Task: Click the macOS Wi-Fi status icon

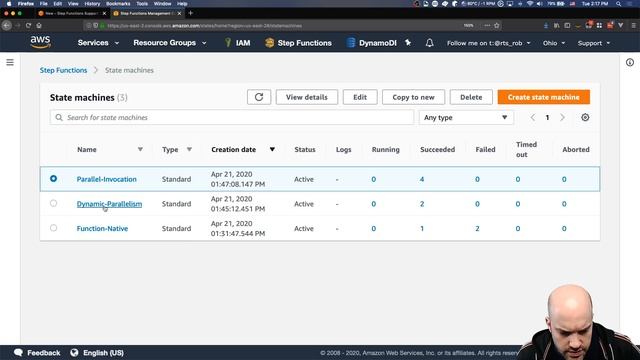Action: [530, 4]
